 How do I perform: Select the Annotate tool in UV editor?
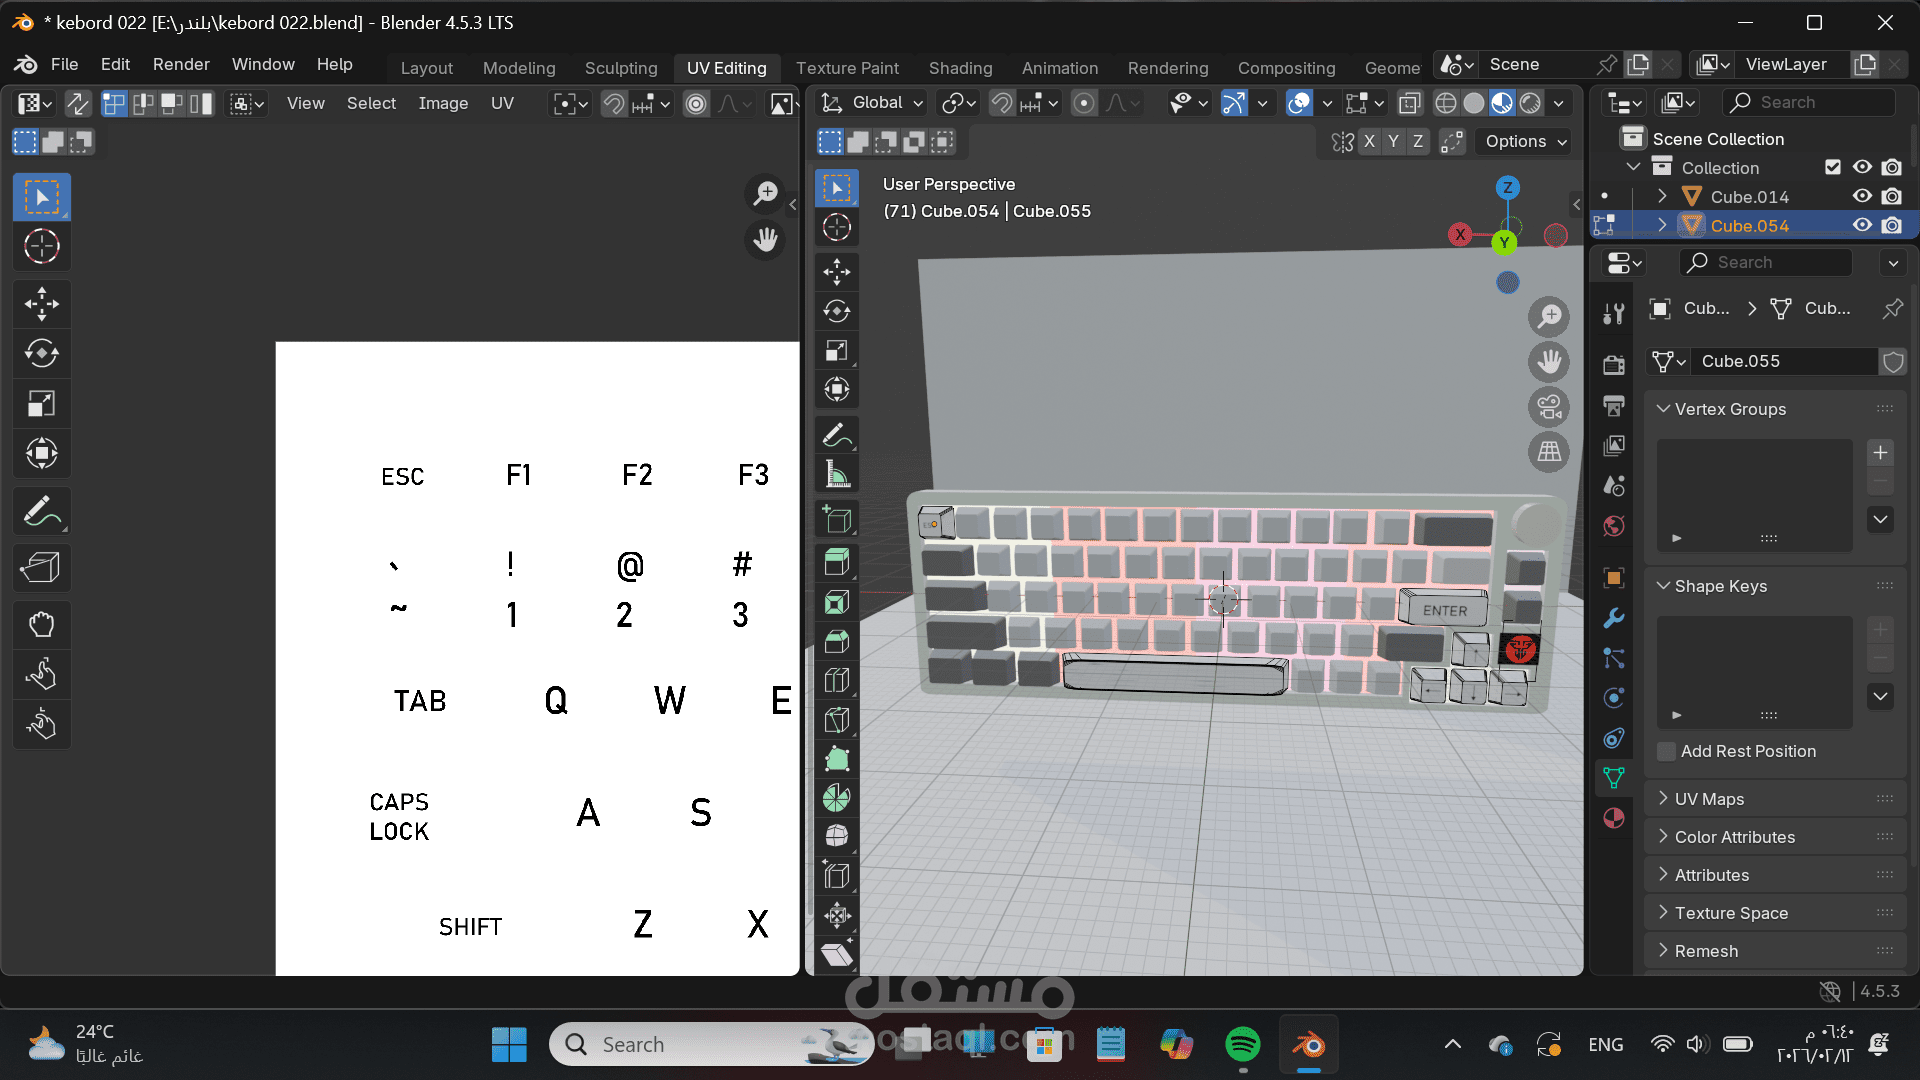[x=41, y=512]
